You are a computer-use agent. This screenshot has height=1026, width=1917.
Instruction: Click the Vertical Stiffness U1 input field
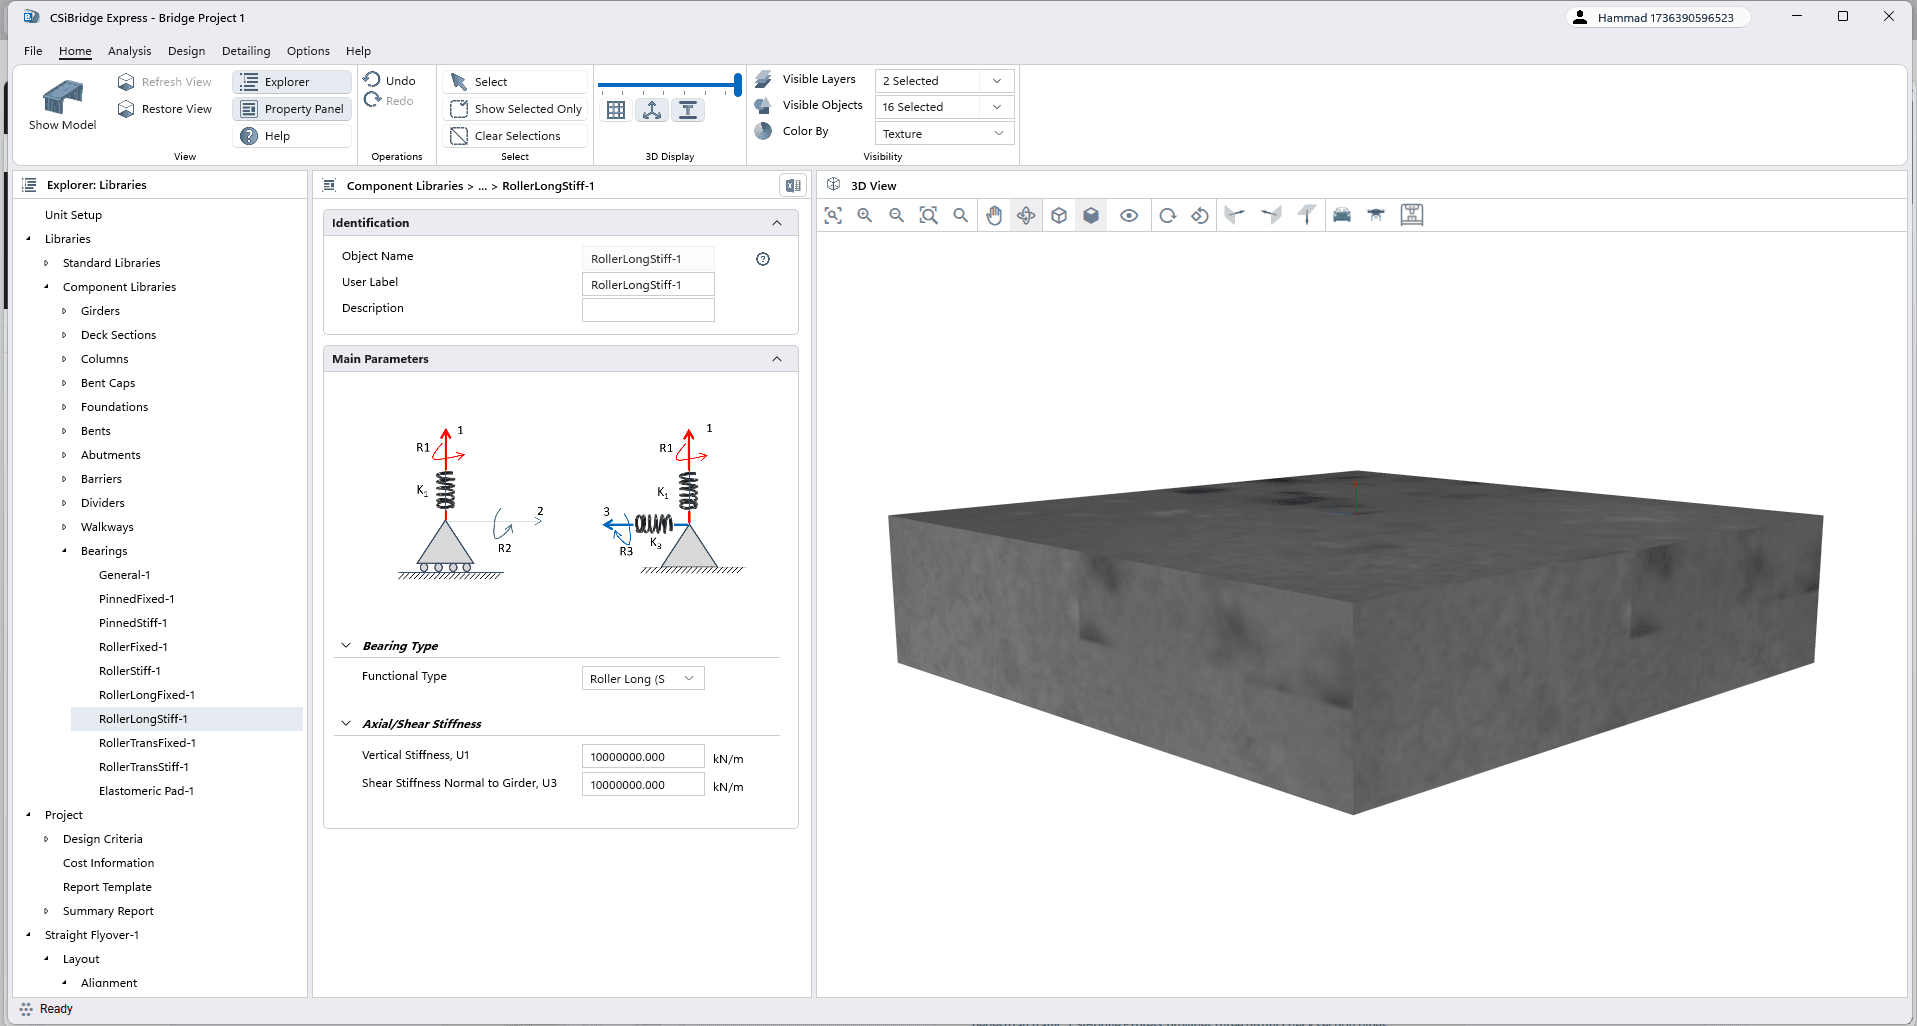pos(642,757)
